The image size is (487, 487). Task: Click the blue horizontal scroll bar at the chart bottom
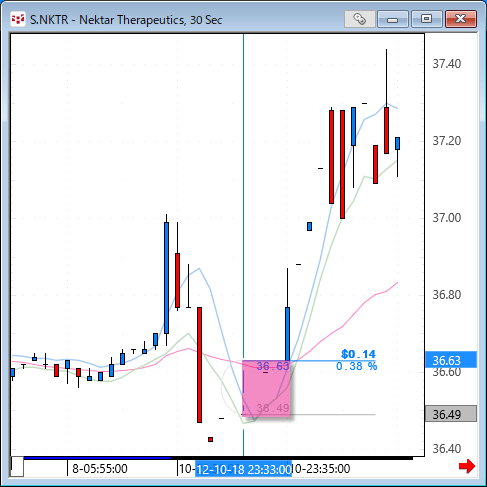coord(97,458)
